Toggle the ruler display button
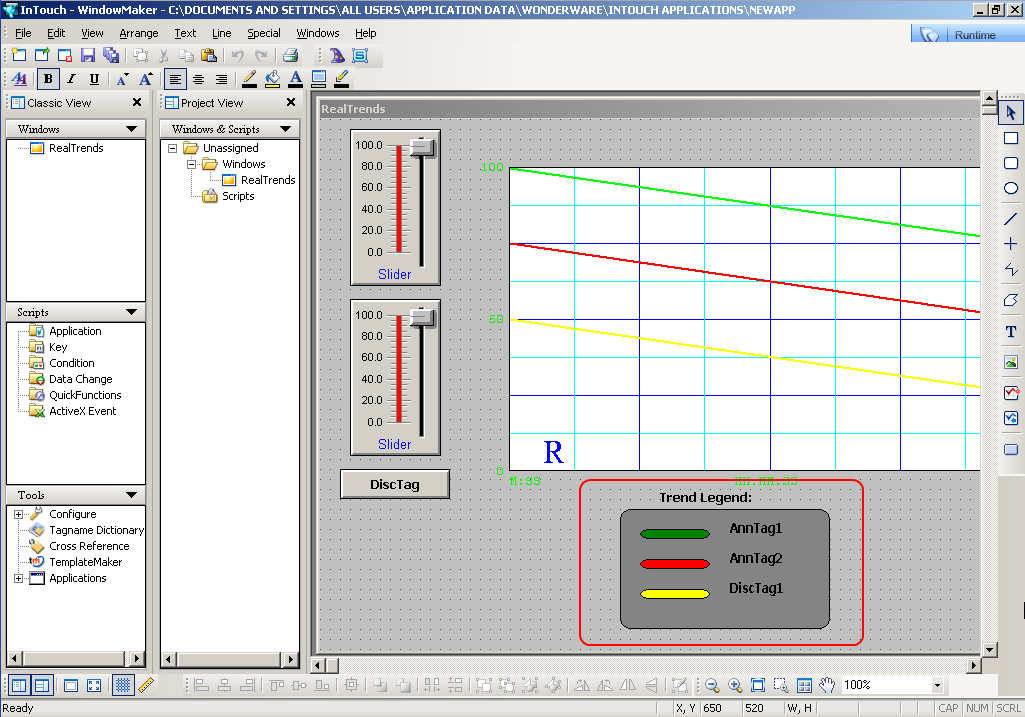The image size is (1025, 717). [x=146, y=685]
